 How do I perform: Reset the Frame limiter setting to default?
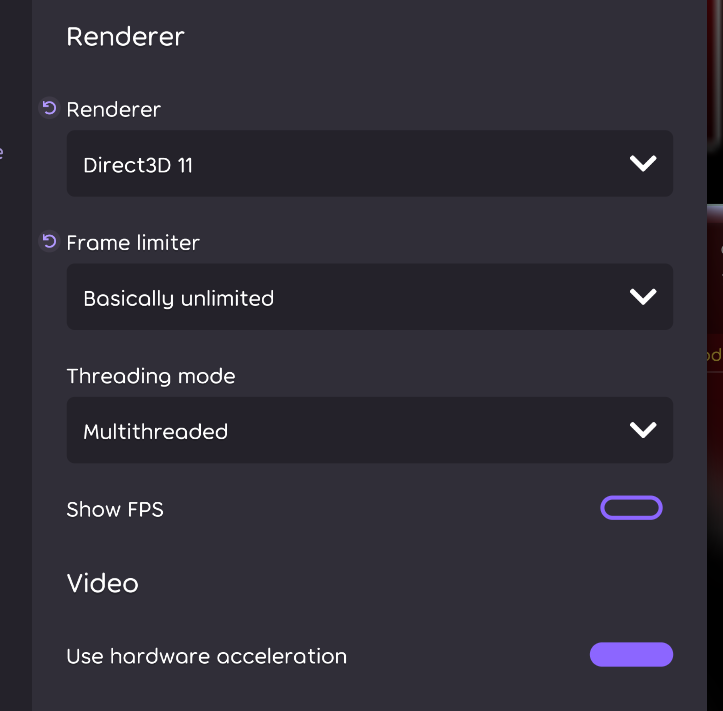[x=49, y=242]
